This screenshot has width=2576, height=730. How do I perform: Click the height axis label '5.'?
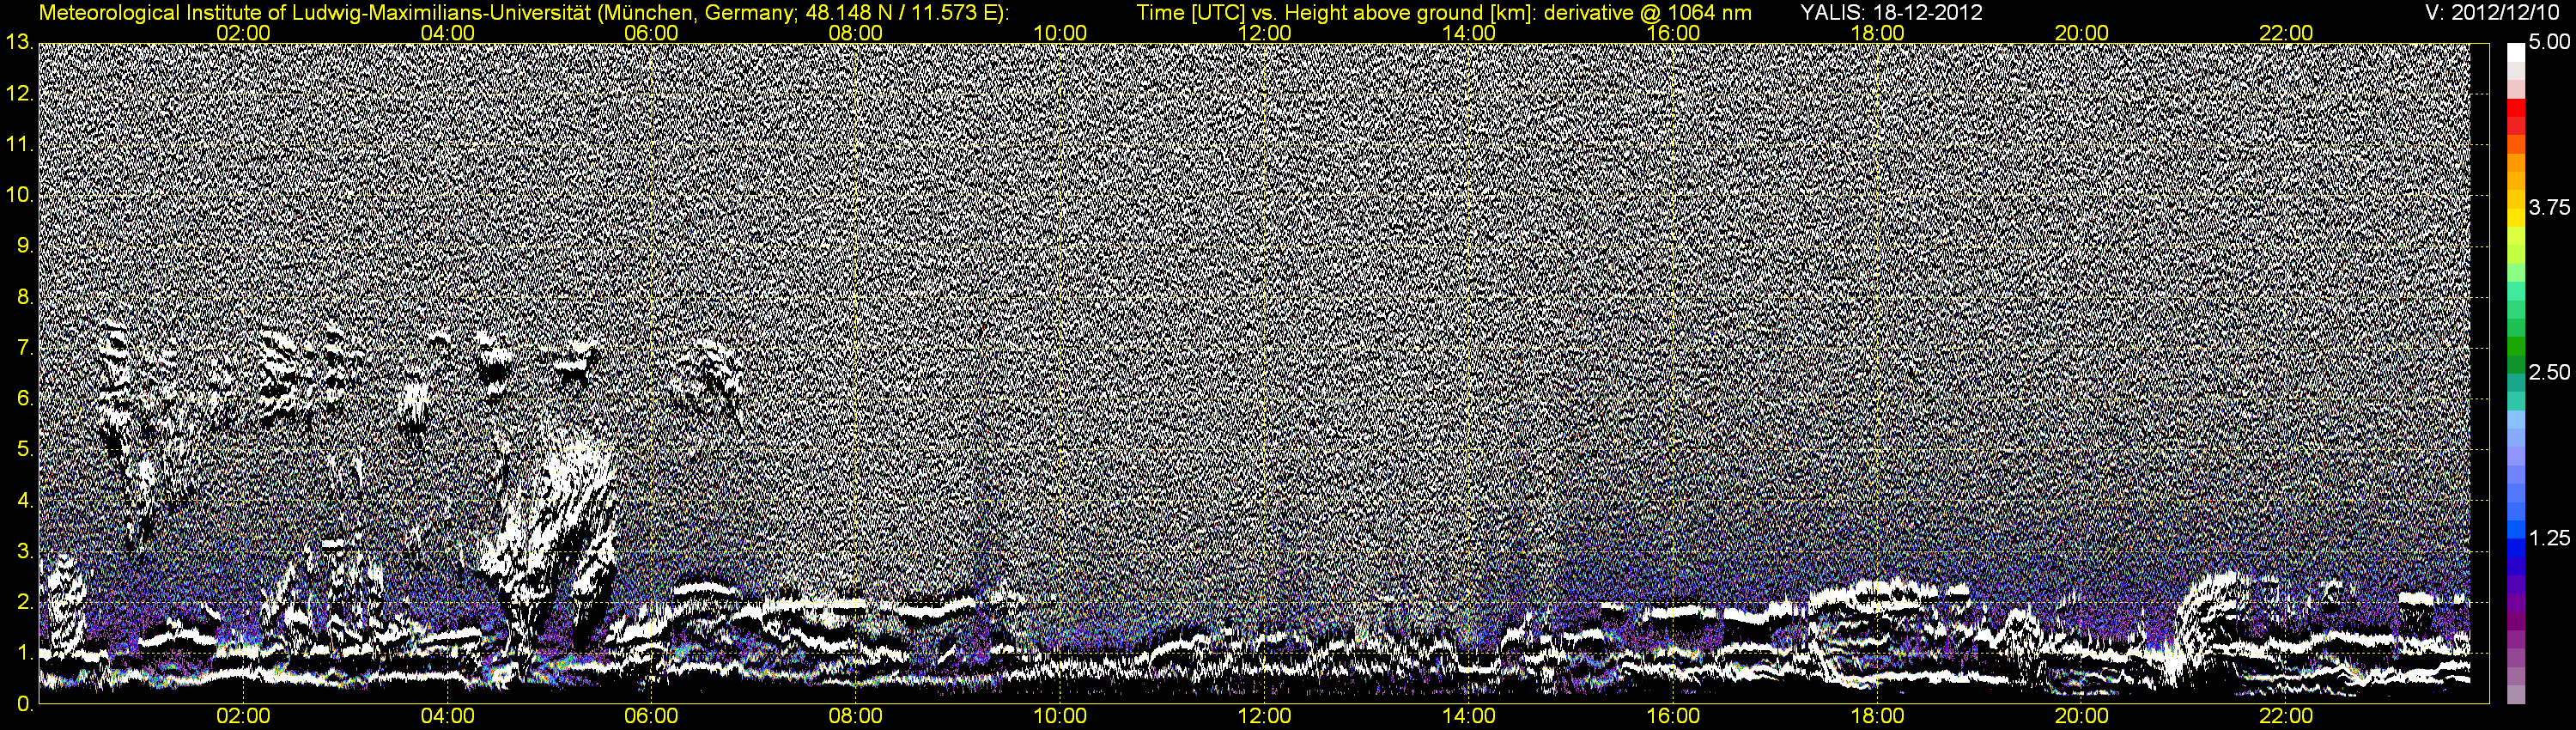[25, 450]
